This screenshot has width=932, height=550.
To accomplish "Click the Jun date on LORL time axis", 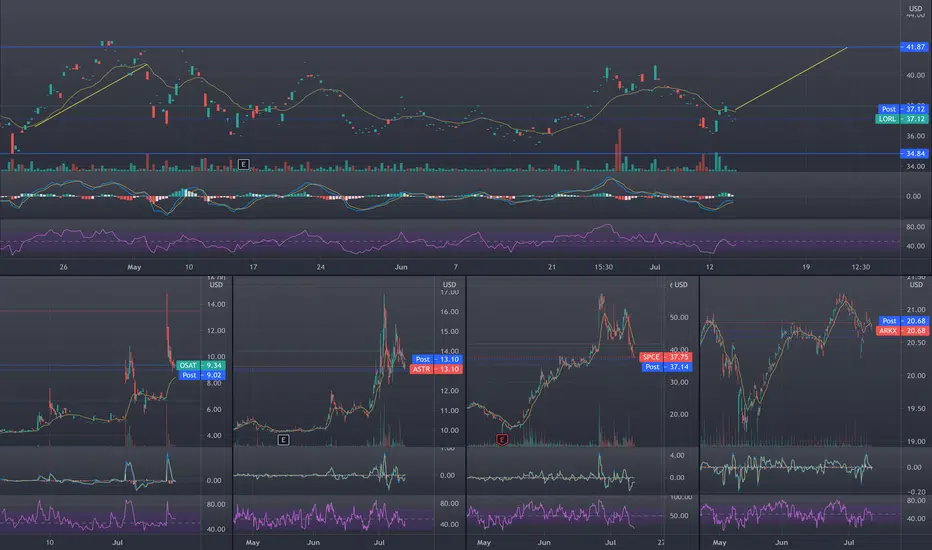I will (x=401, y=267).
